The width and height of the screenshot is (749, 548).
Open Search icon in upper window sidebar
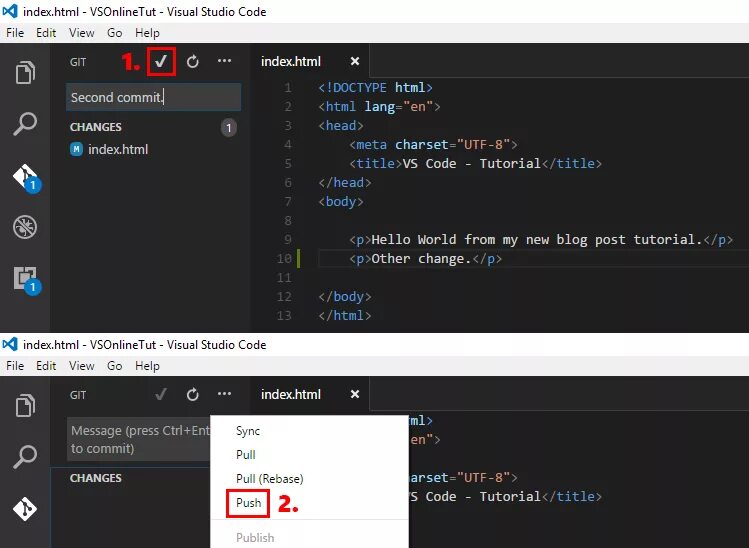[x=25, y=124]
